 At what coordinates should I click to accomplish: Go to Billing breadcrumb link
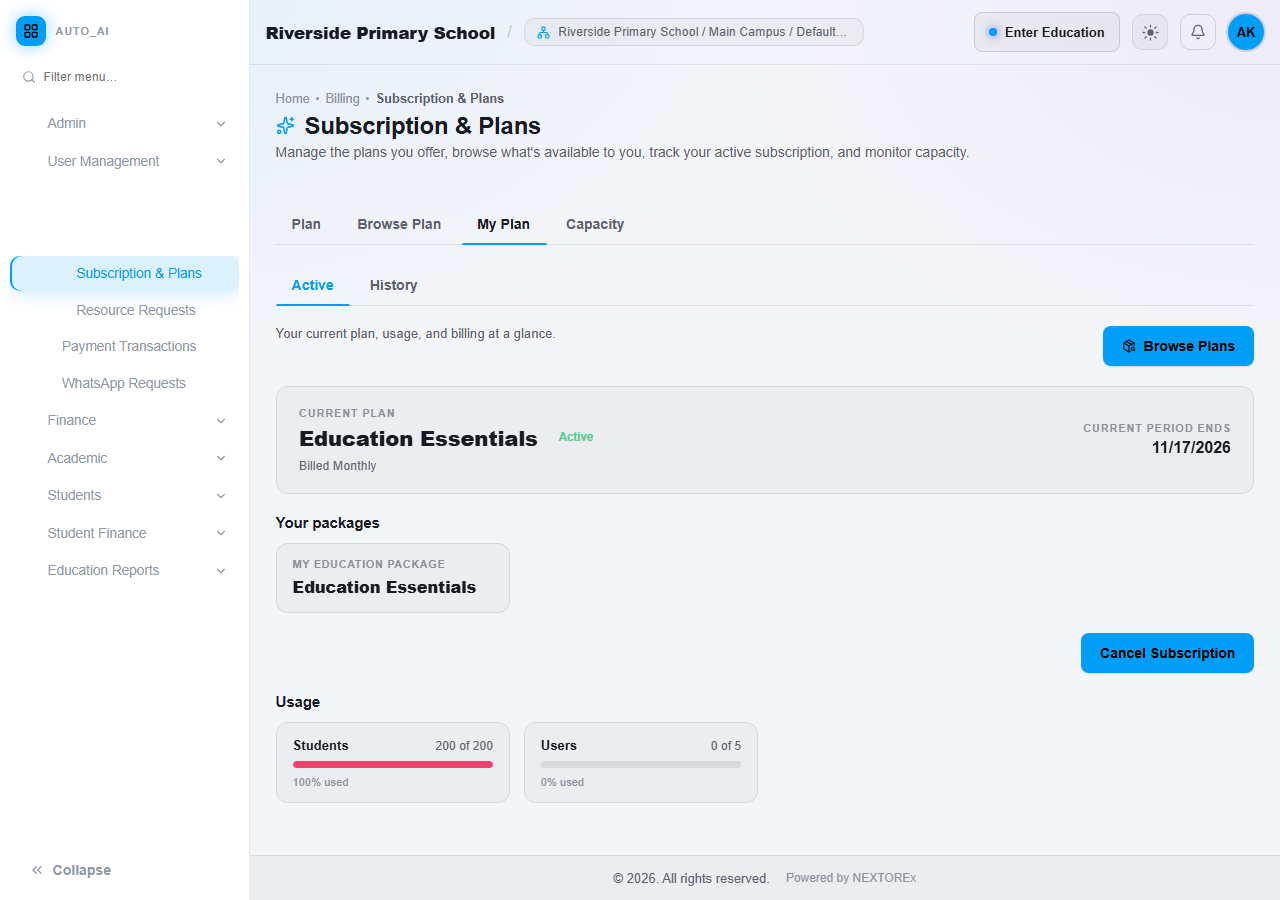[342, 98]
